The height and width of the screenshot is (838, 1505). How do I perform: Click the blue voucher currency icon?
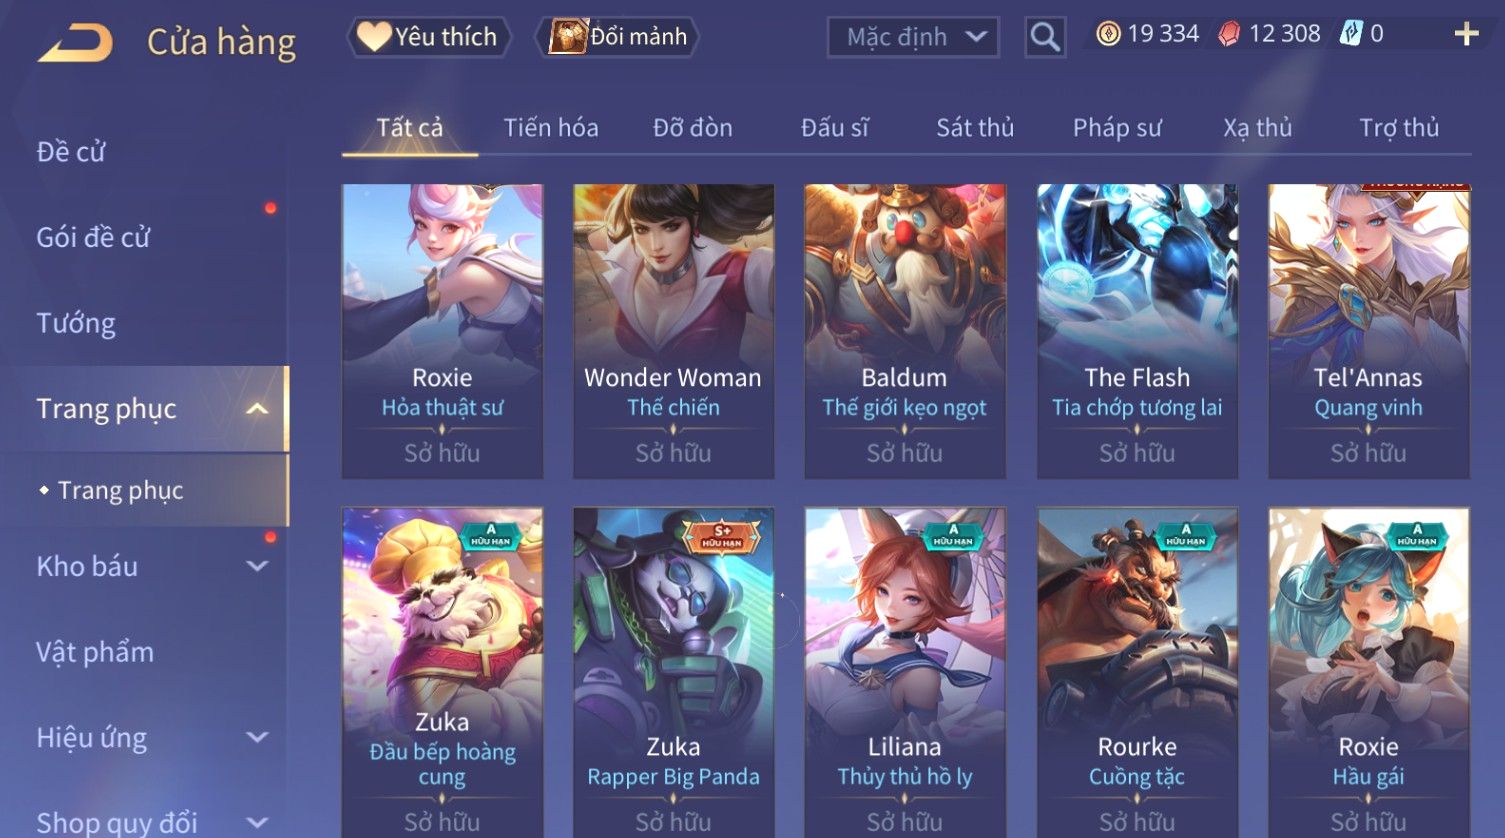pyautogui.click(x=1351, y=34)
